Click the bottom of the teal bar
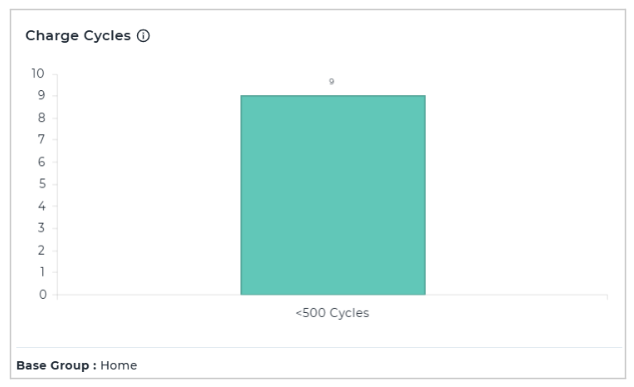 click(333, 294)
